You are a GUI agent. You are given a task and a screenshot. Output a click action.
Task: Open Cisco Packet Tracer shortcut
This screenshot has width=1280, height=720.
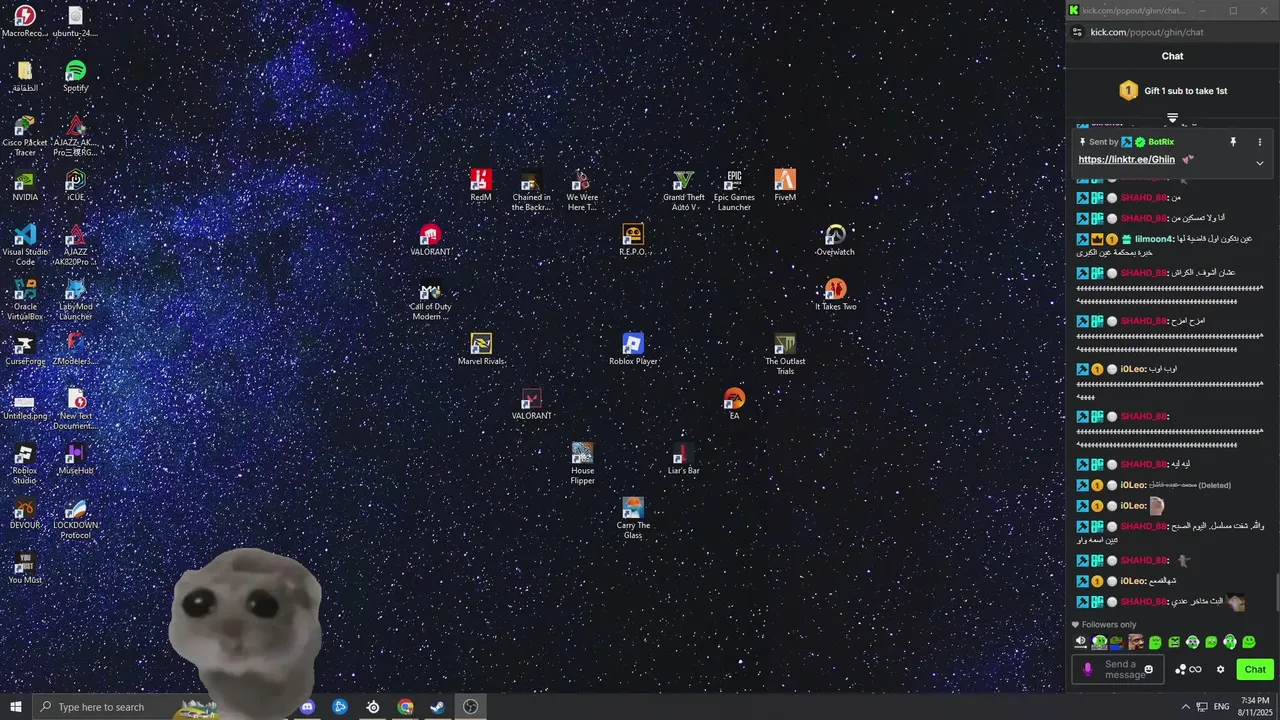pos(25,135)
